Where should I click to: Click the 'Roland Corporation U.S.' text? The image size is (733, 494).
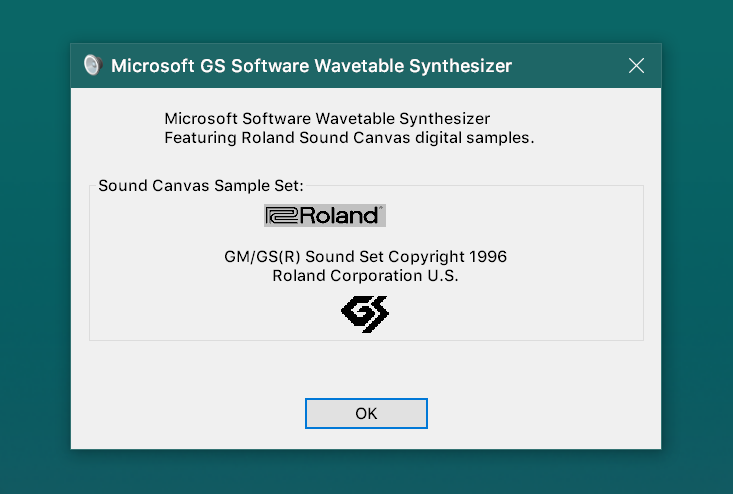click(x=366, y=276)
